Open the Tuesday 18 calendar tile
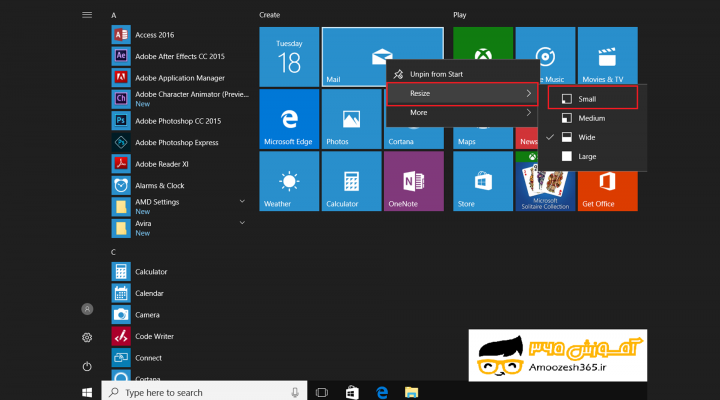The height and width of the screenshot is (400, 720). coord(289,57)
